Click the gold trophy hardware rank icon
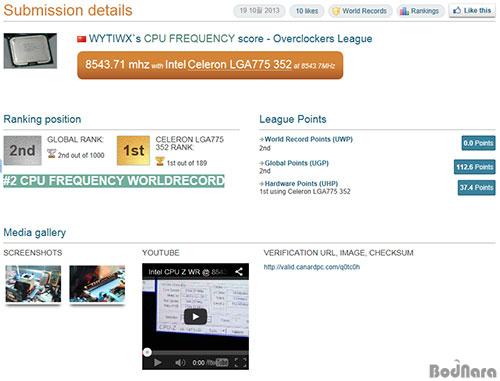The width and height of the screenshot is (500, 381). coord(160,162)
